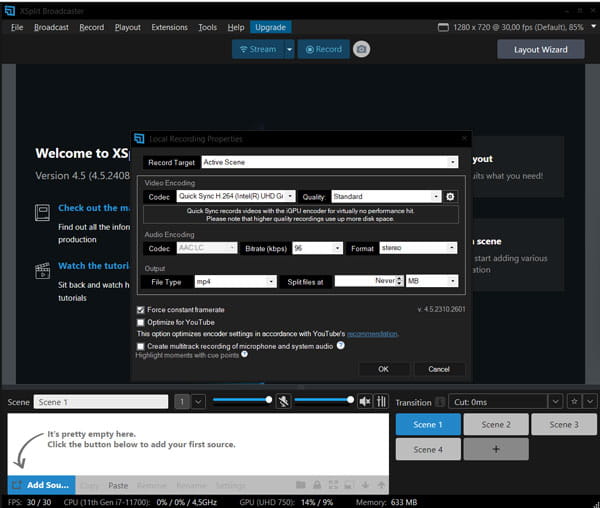Cancel the recording properties dialog
The image size is (600, 508).
pyautogui.click(x=439, y=369)
